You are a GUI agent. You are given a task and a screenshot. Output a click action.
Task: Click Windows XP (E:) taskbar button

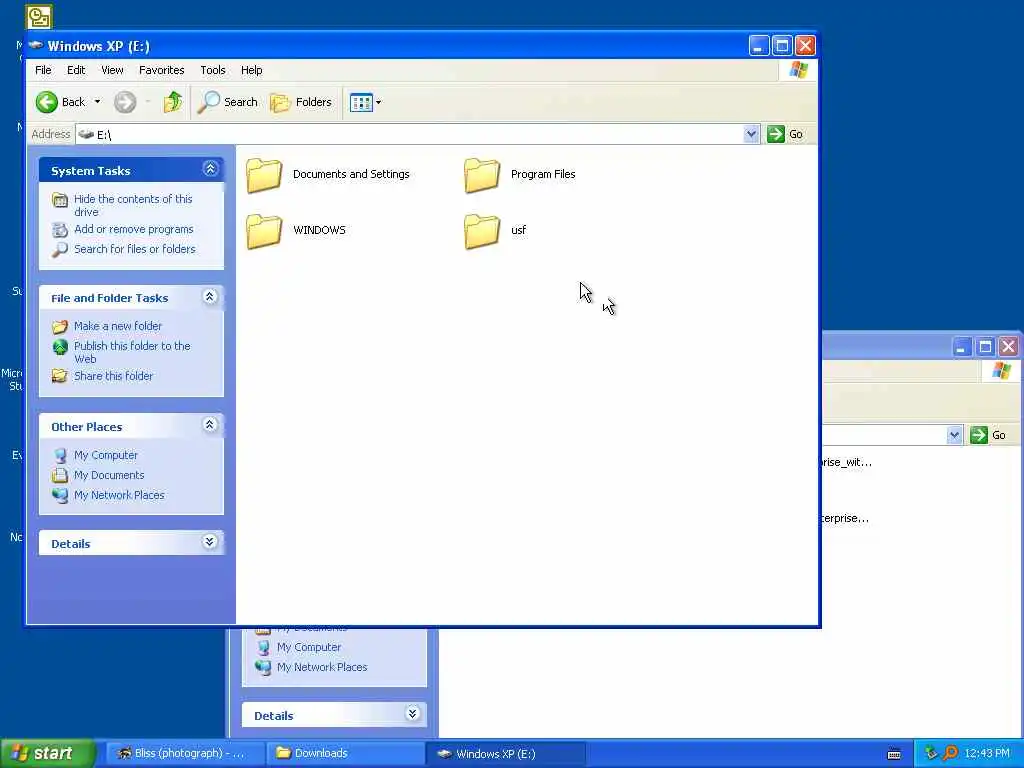pos(505,754)
